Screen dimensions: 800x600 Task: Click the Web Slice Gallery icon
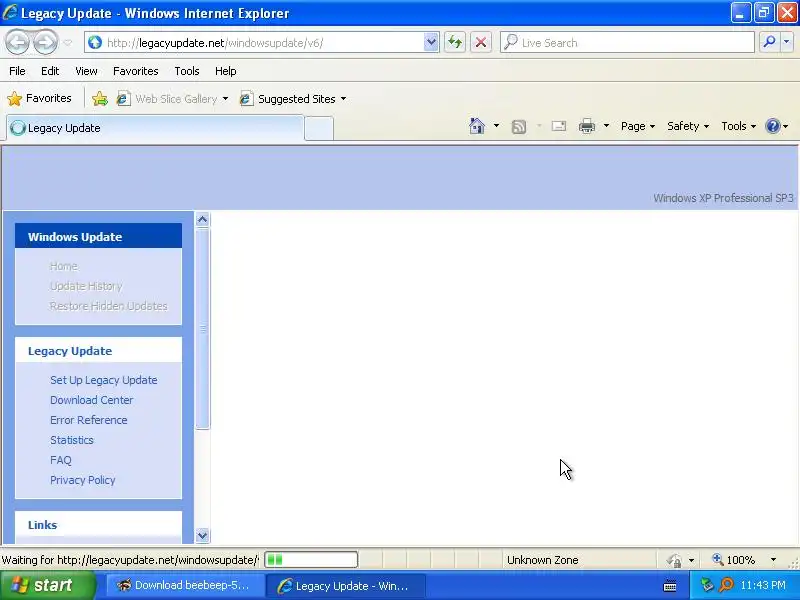tap(123, 98)
